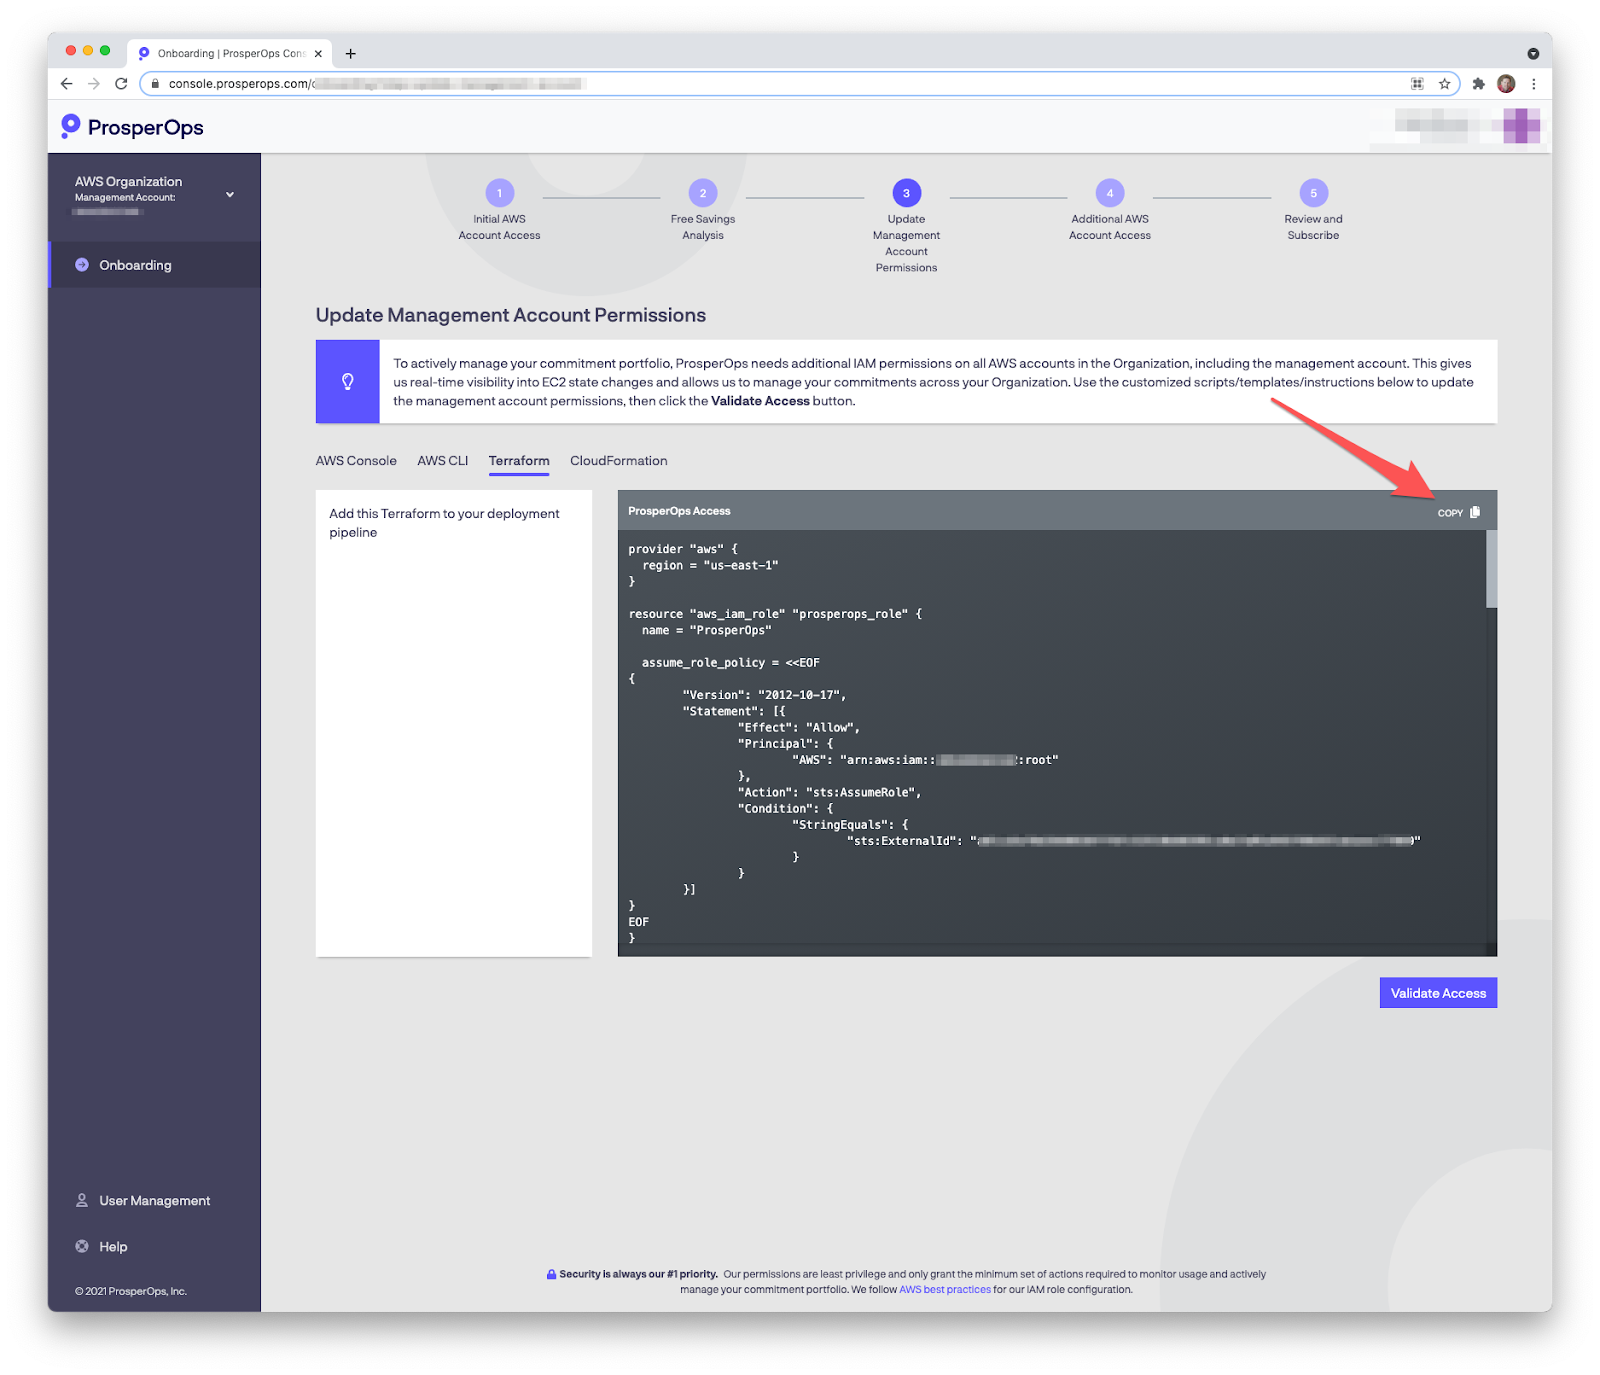Screen dimensions: 1600x1375
Task: Open a new browser tab
Action: click(x=351, y=54)
